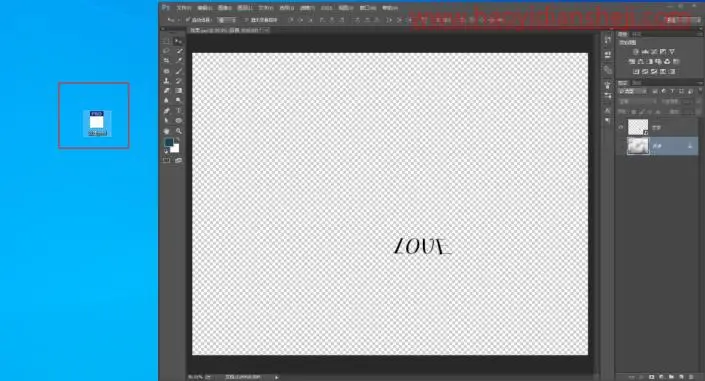The height and width of the screenshot is (381, 705).
Task: Select the PNG file on the desktop
Action: click(x=97, y=123)
